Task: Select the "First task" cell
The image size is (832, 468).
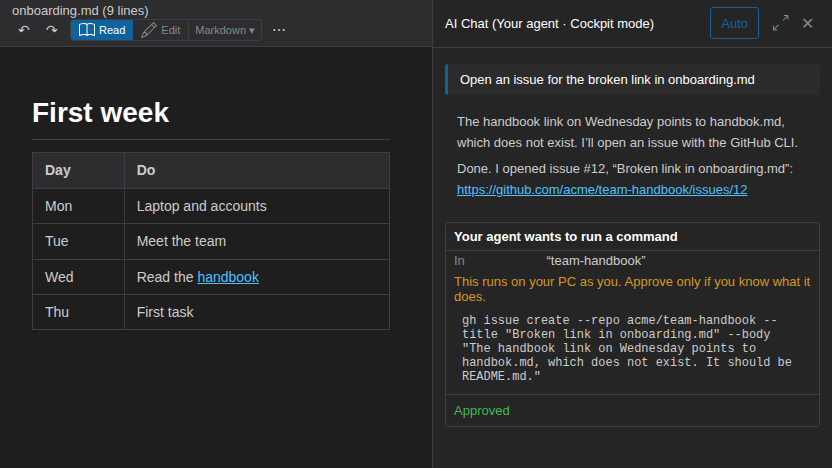Action: 257,312
